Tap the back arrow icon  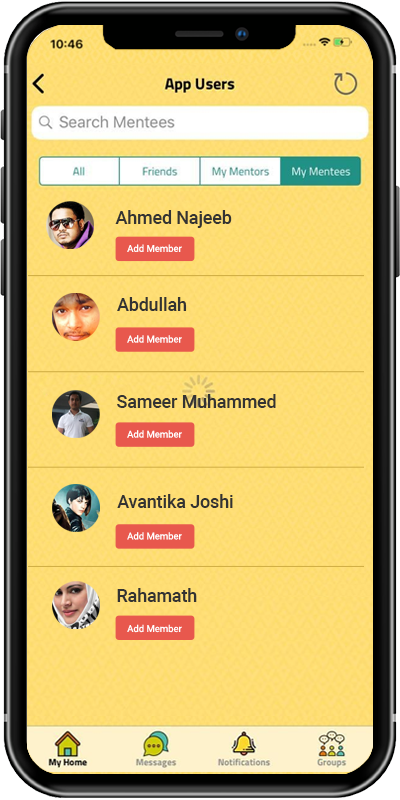pos(39,84)
